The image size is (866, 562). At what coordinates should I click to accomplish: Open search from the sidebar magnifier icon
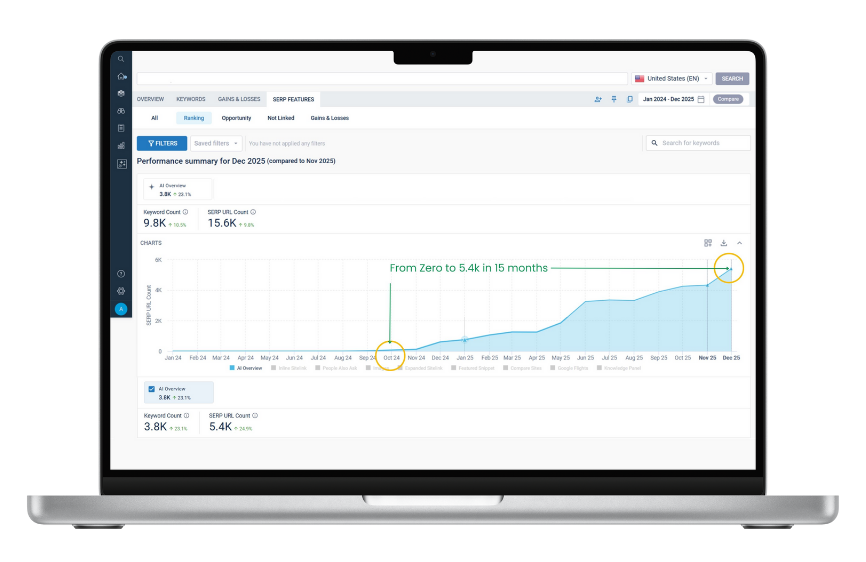(x=121, y=59)
